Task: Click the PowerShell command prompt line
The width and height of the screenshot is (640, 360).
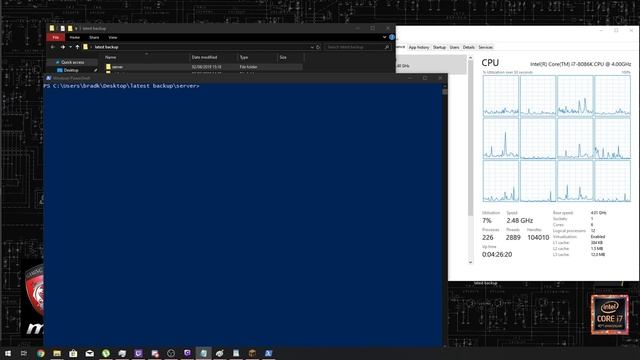Action: click(122, 86)
